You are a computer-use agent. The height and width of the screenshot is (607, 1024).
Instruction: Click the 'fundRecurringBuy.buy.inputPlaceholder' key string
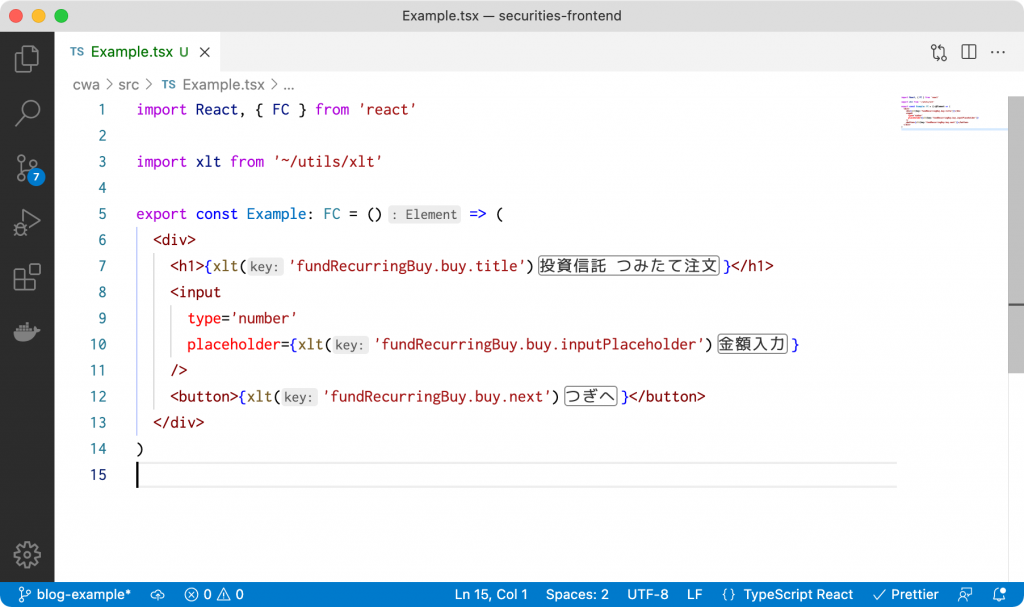(x=539, y=344)
